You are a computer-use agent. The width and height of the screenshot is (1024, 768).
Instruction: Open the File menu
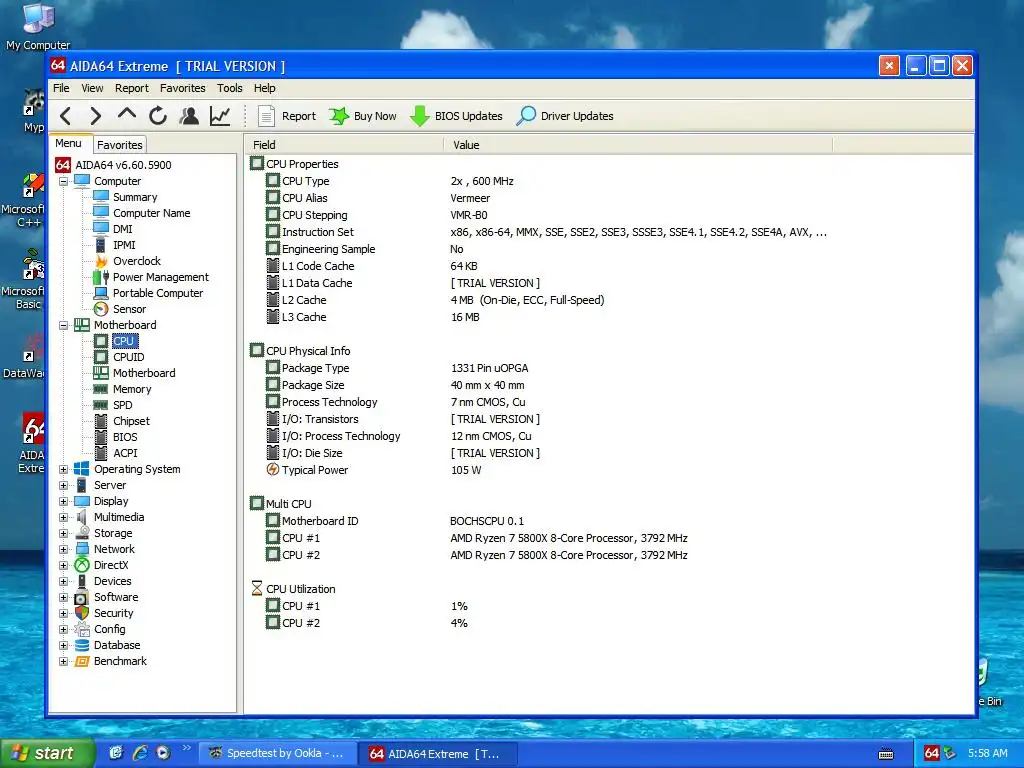[61, 88]
